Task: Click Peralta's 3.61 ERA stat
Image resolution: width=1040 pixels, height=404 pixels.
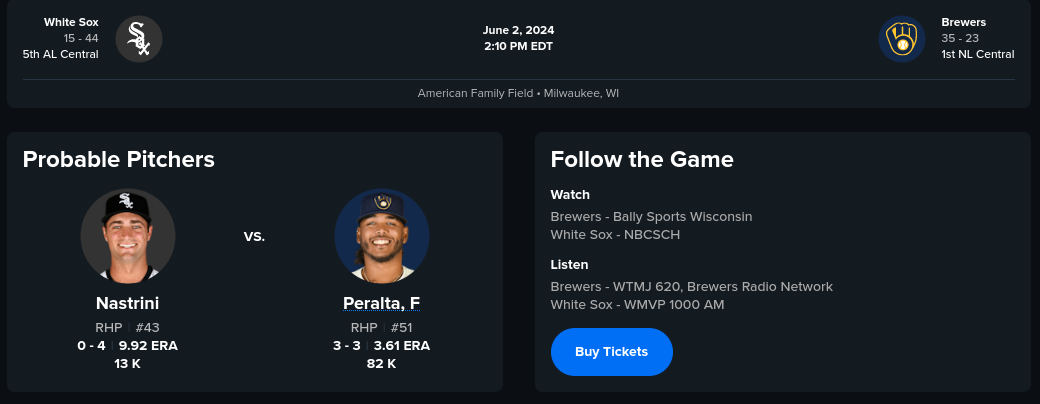Action: pos(402,346)
